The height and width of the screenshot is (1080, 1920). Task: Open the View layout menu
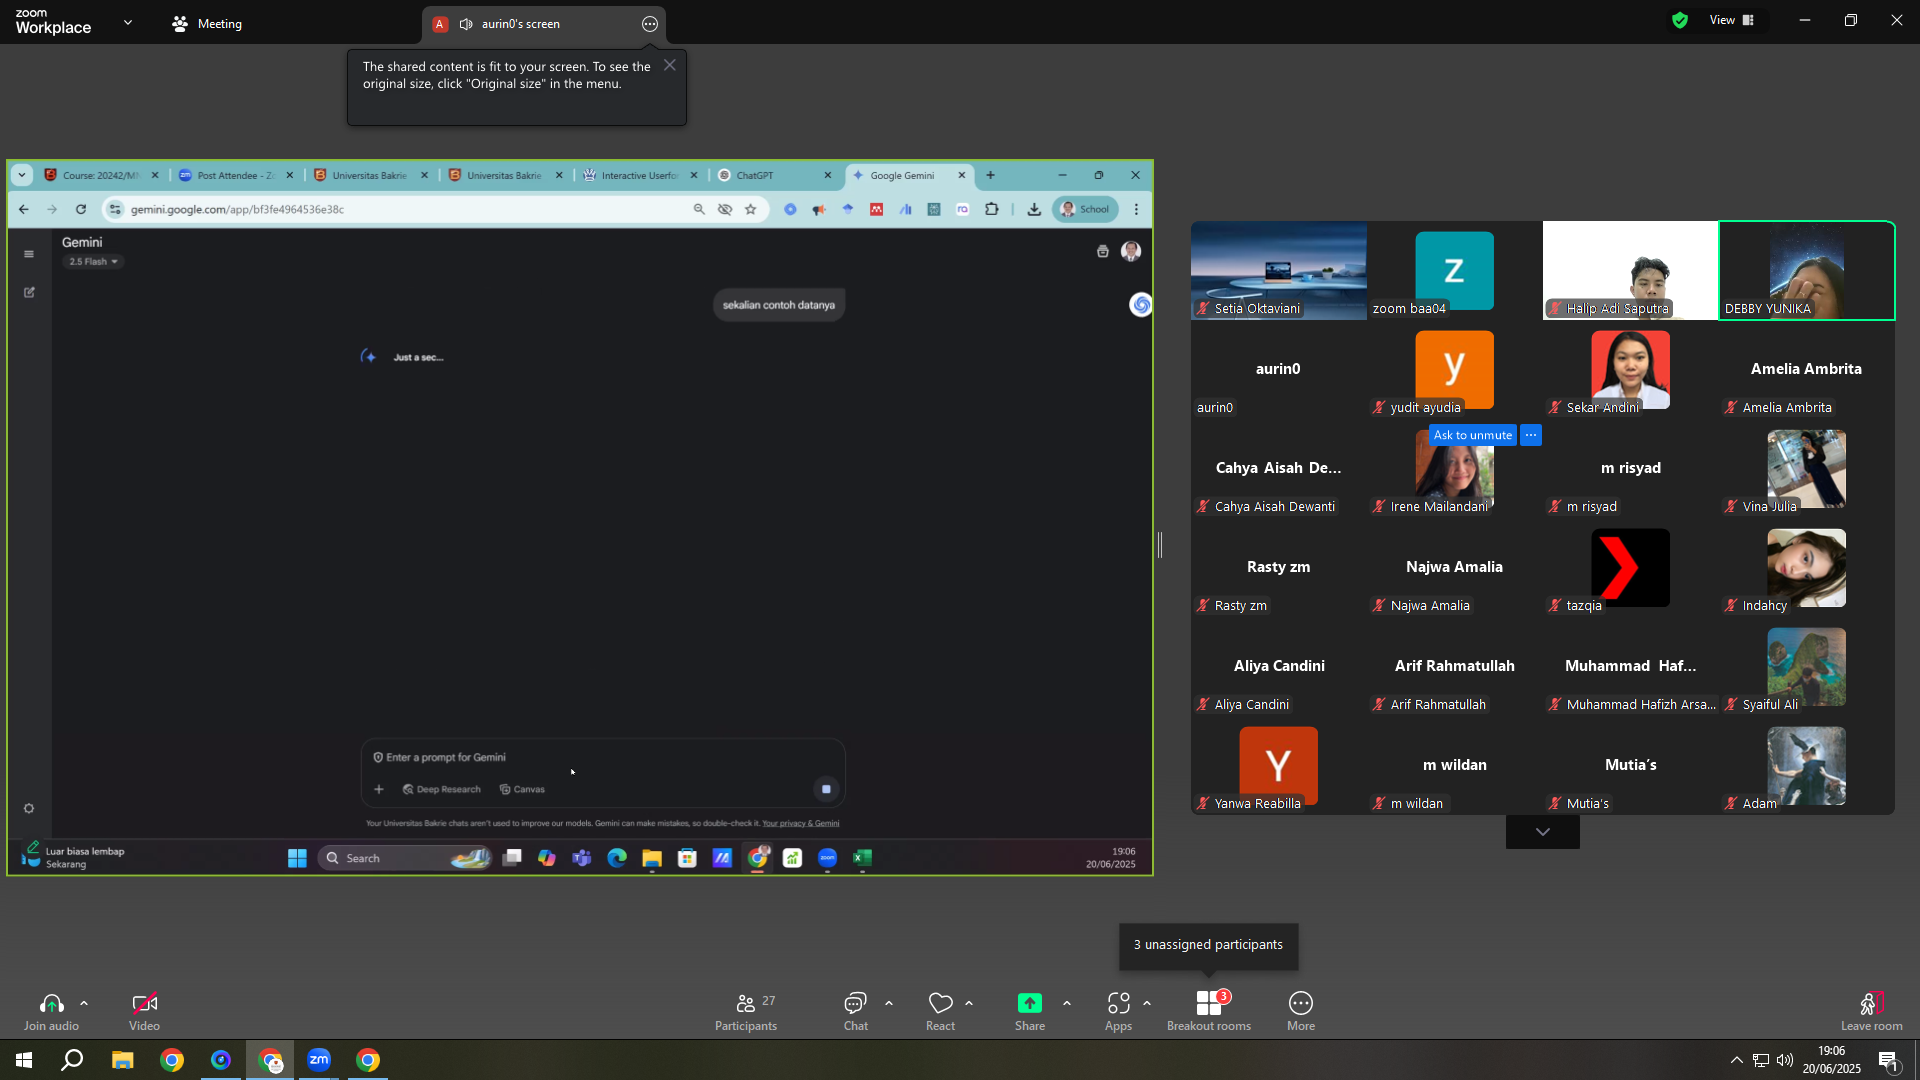[1732, 20]
